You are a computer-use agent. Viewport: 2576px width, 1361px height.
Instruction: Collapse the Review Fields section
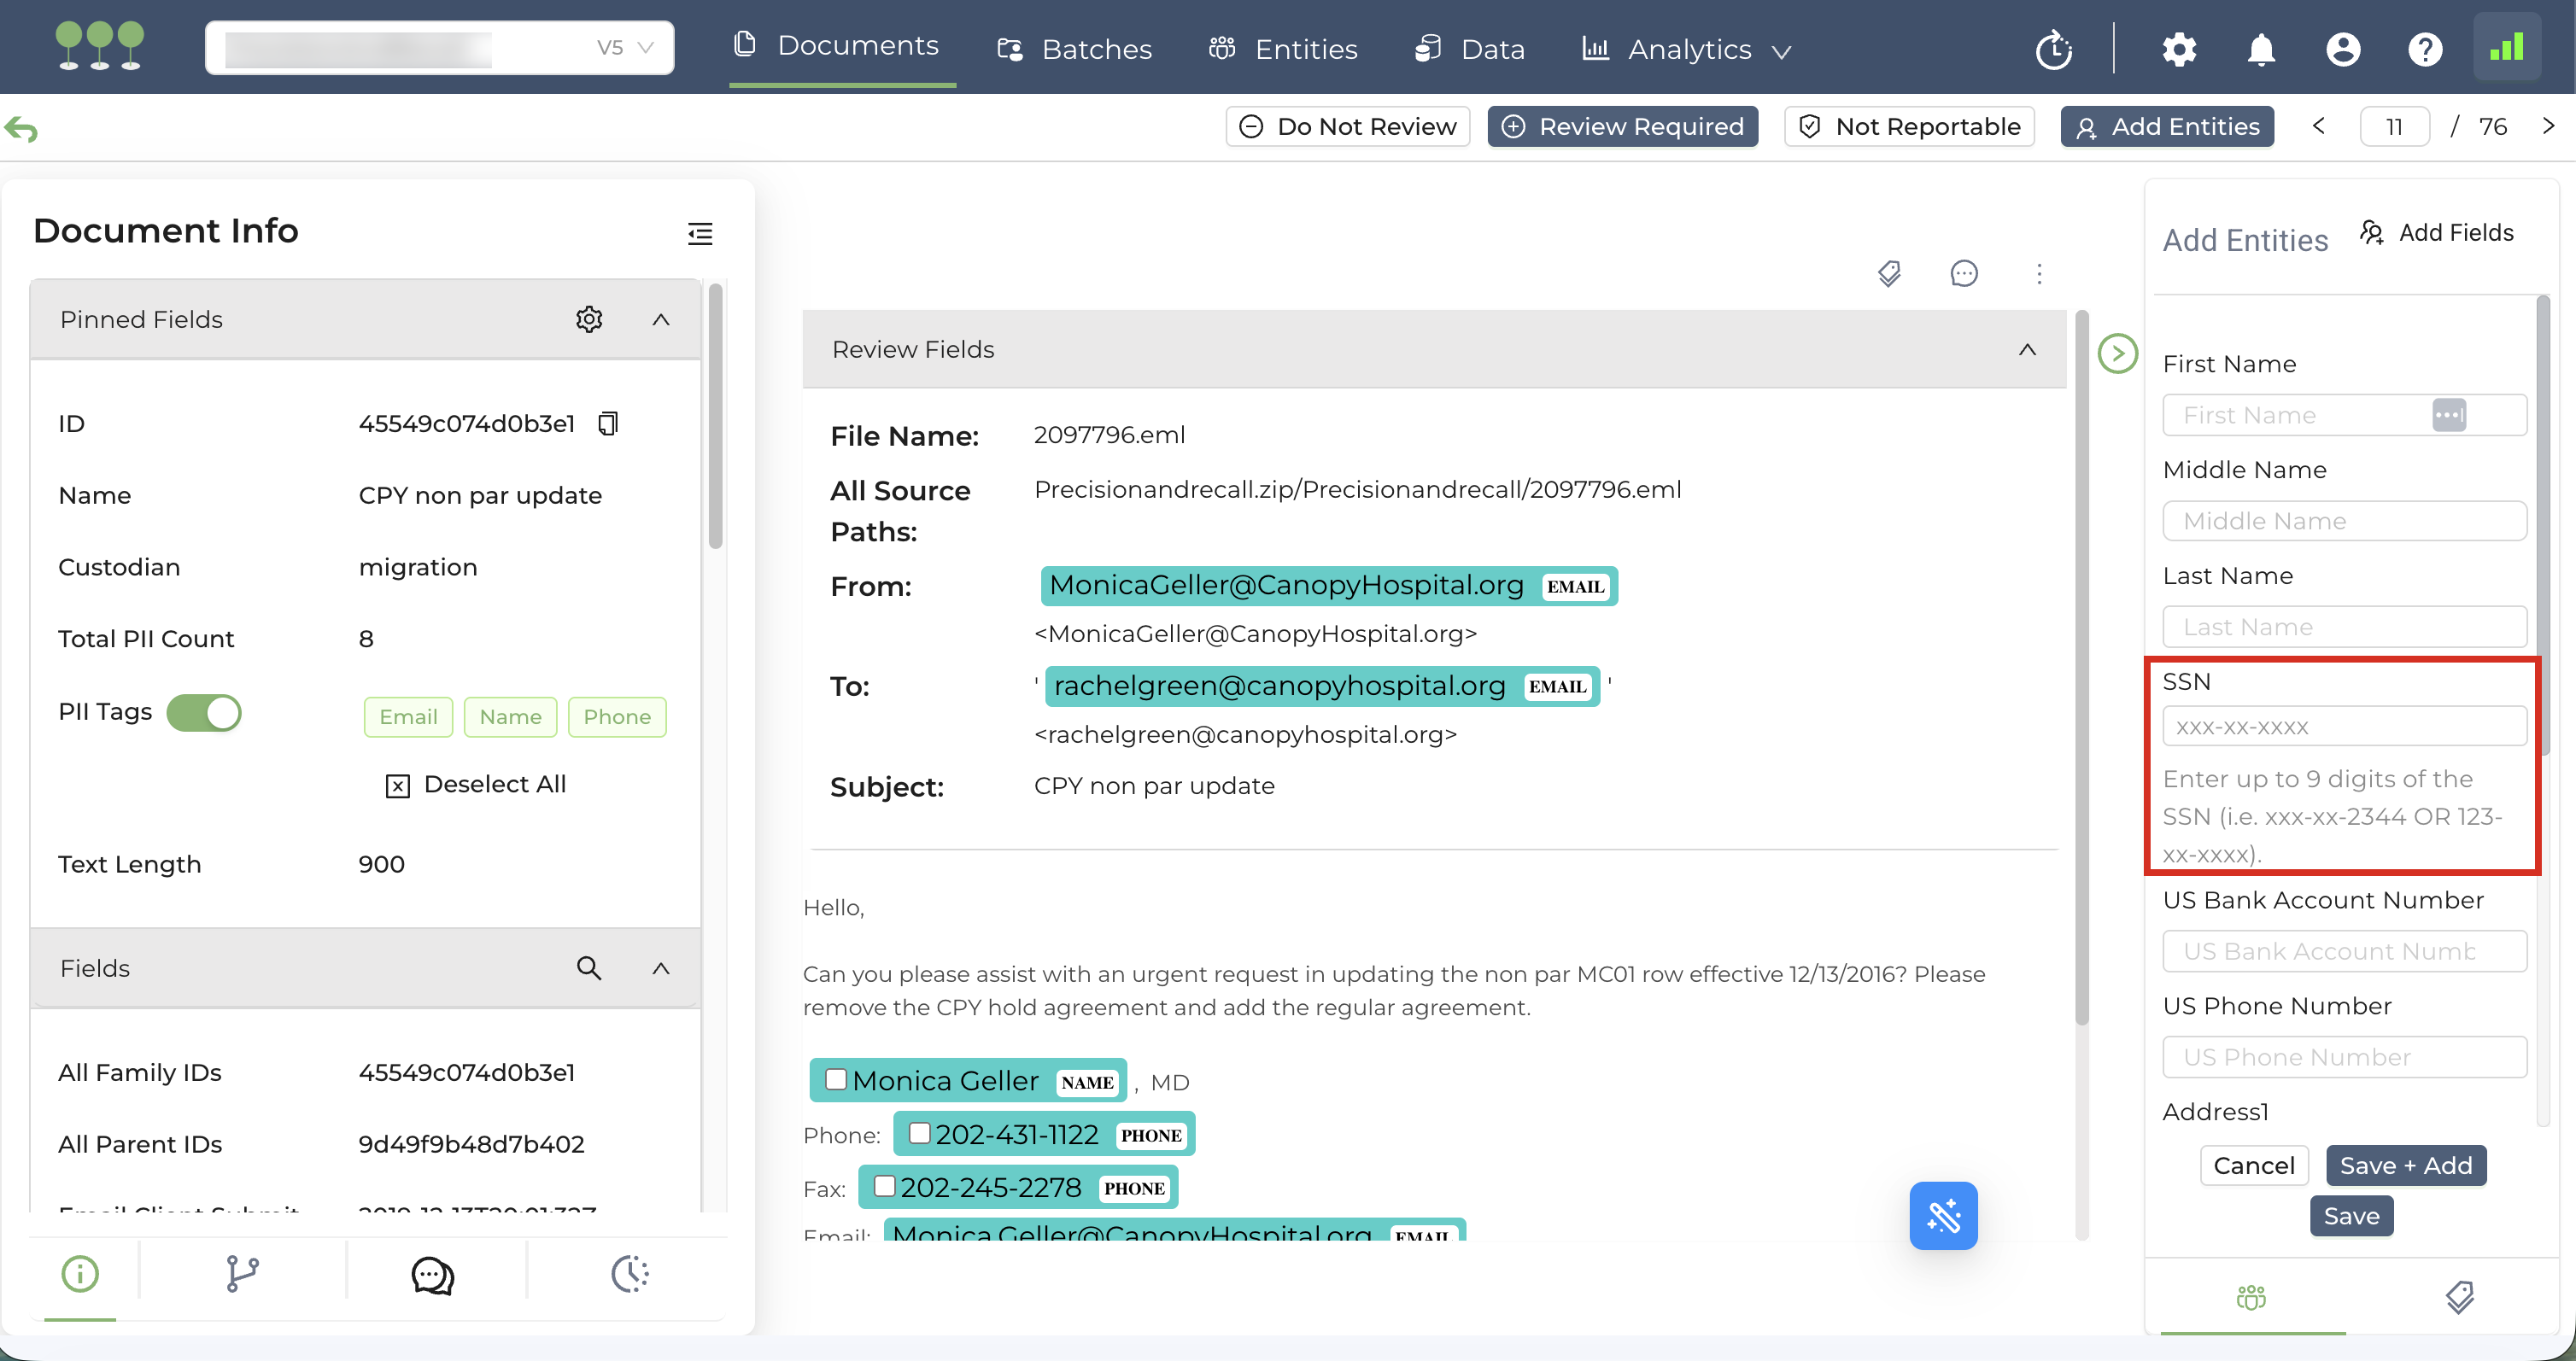(x=2027, y=349)
